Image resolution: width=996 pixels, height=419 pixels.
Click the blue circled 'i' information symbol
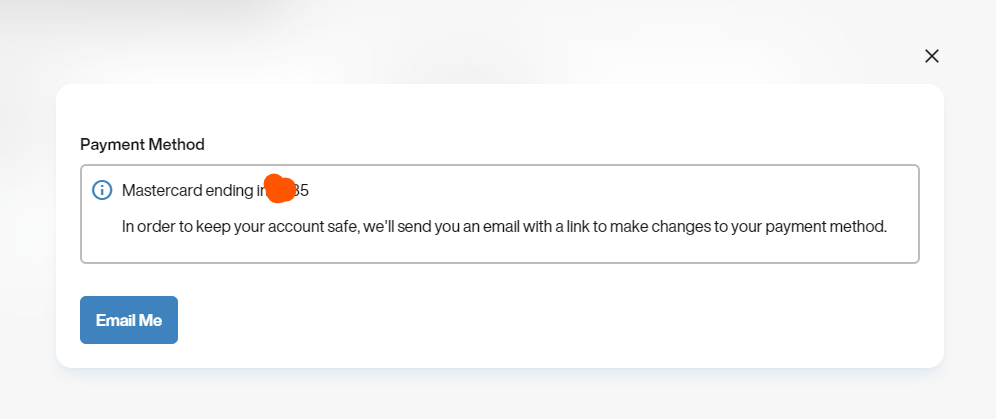102,190
